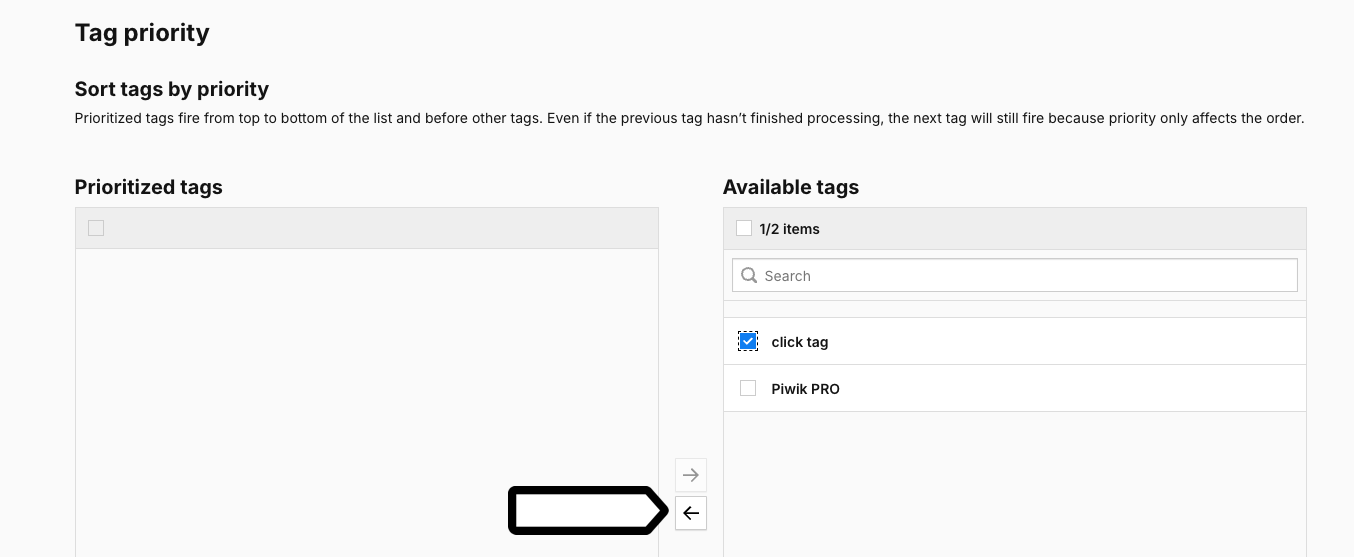This screenshot has height=557, width=1354.
Task: Click the black tooltip callout beside the arrow
Action: [x=588, y=511]
